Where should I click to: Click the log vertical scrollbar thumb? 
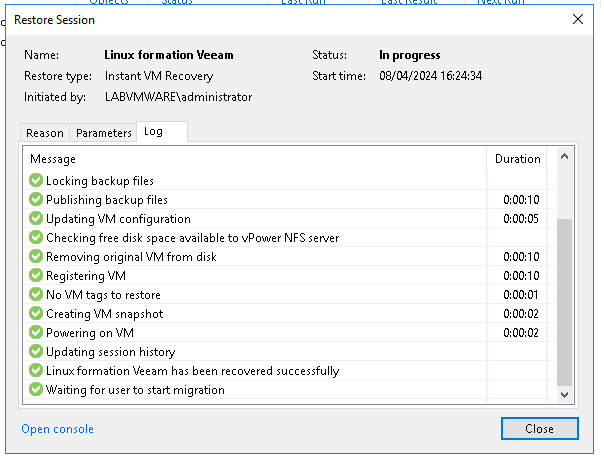565,302
